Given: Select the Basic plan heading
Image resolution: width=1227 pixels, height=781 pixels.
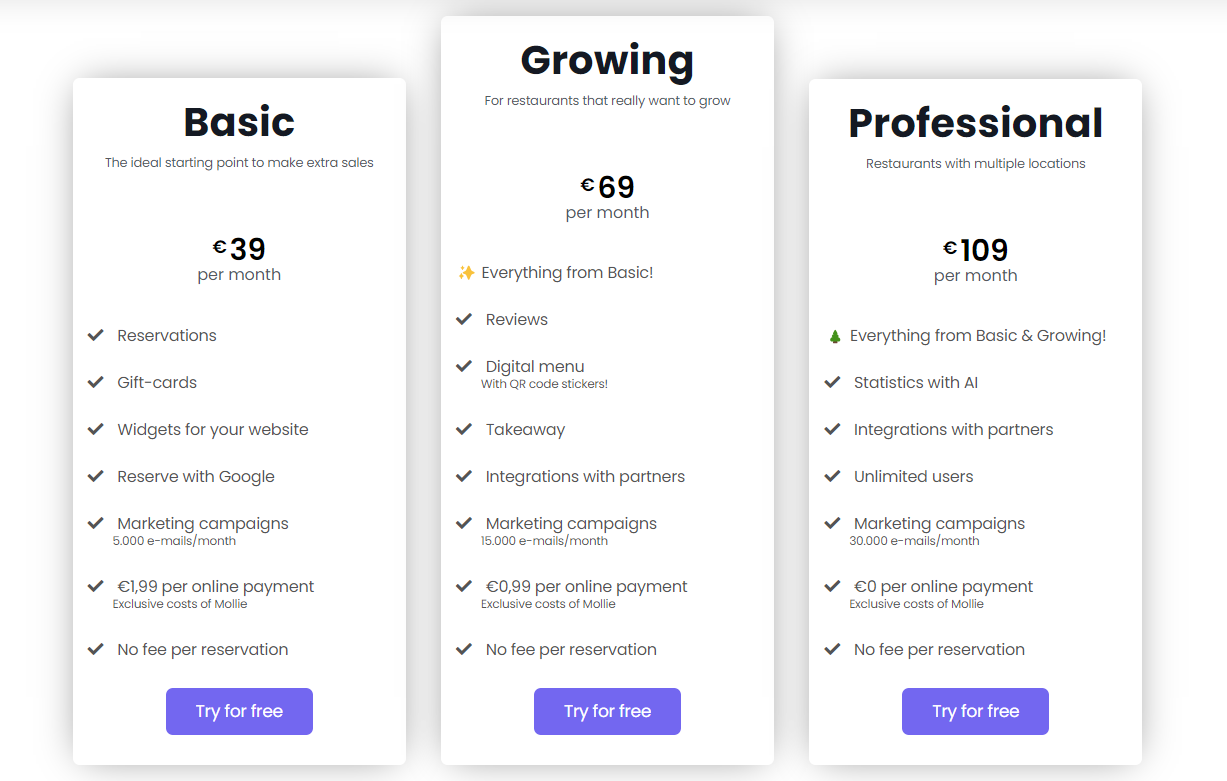Looking at the screenshot, I should coord(239,121).
